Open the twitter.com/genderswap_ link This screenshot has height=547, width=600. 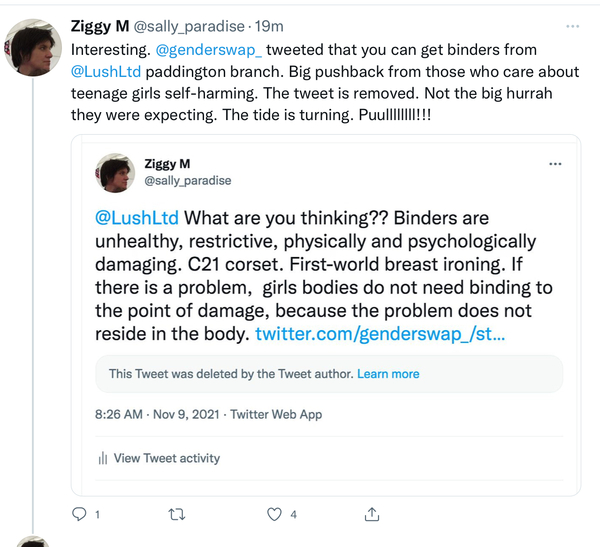pos(380,334)
